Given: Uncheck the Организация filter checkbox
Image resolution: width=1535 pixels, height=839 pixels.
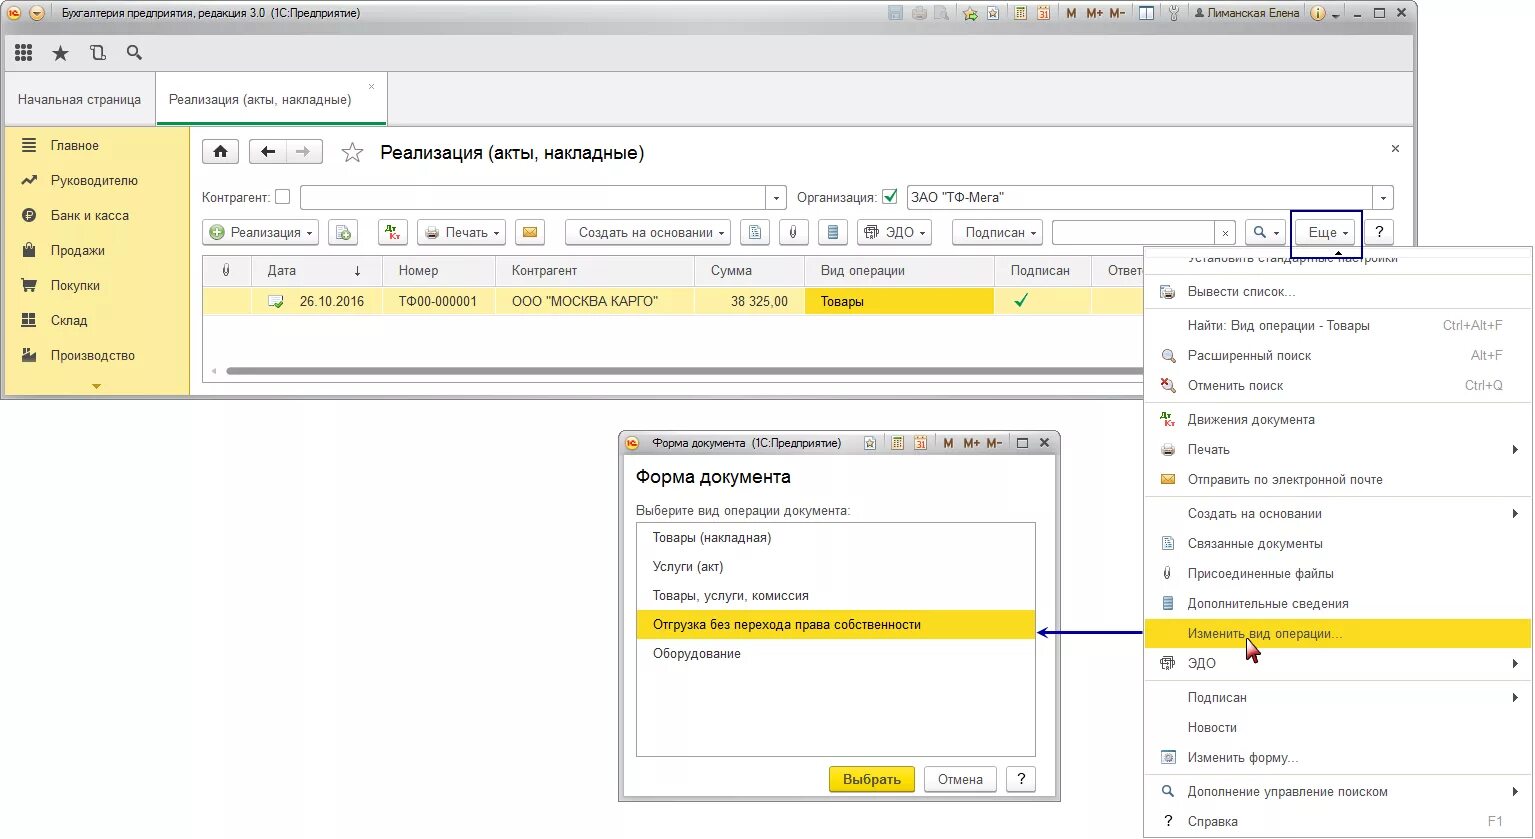Looking at the screenshot, I should [890, 197].
